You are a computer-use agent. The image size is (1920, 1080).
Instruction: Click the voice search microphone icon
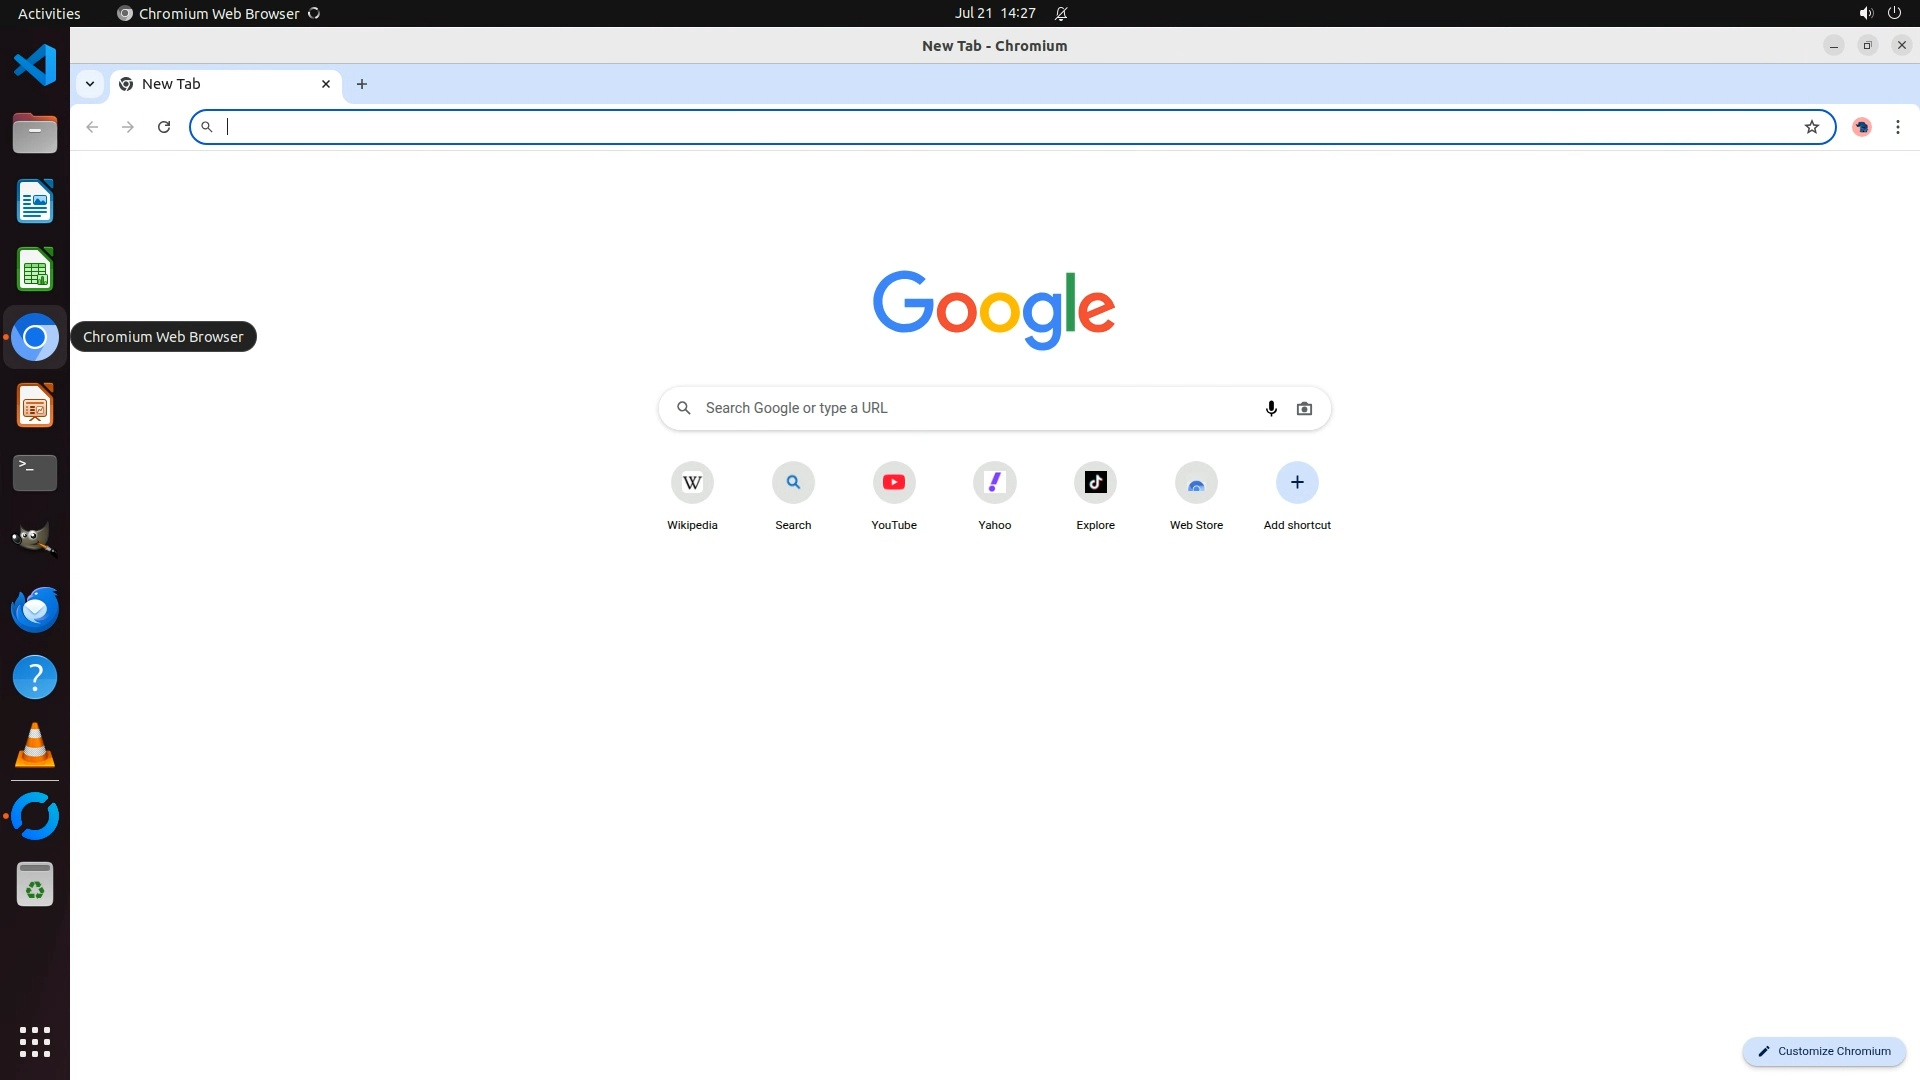pyautogui.click(x=1271, y=408)
